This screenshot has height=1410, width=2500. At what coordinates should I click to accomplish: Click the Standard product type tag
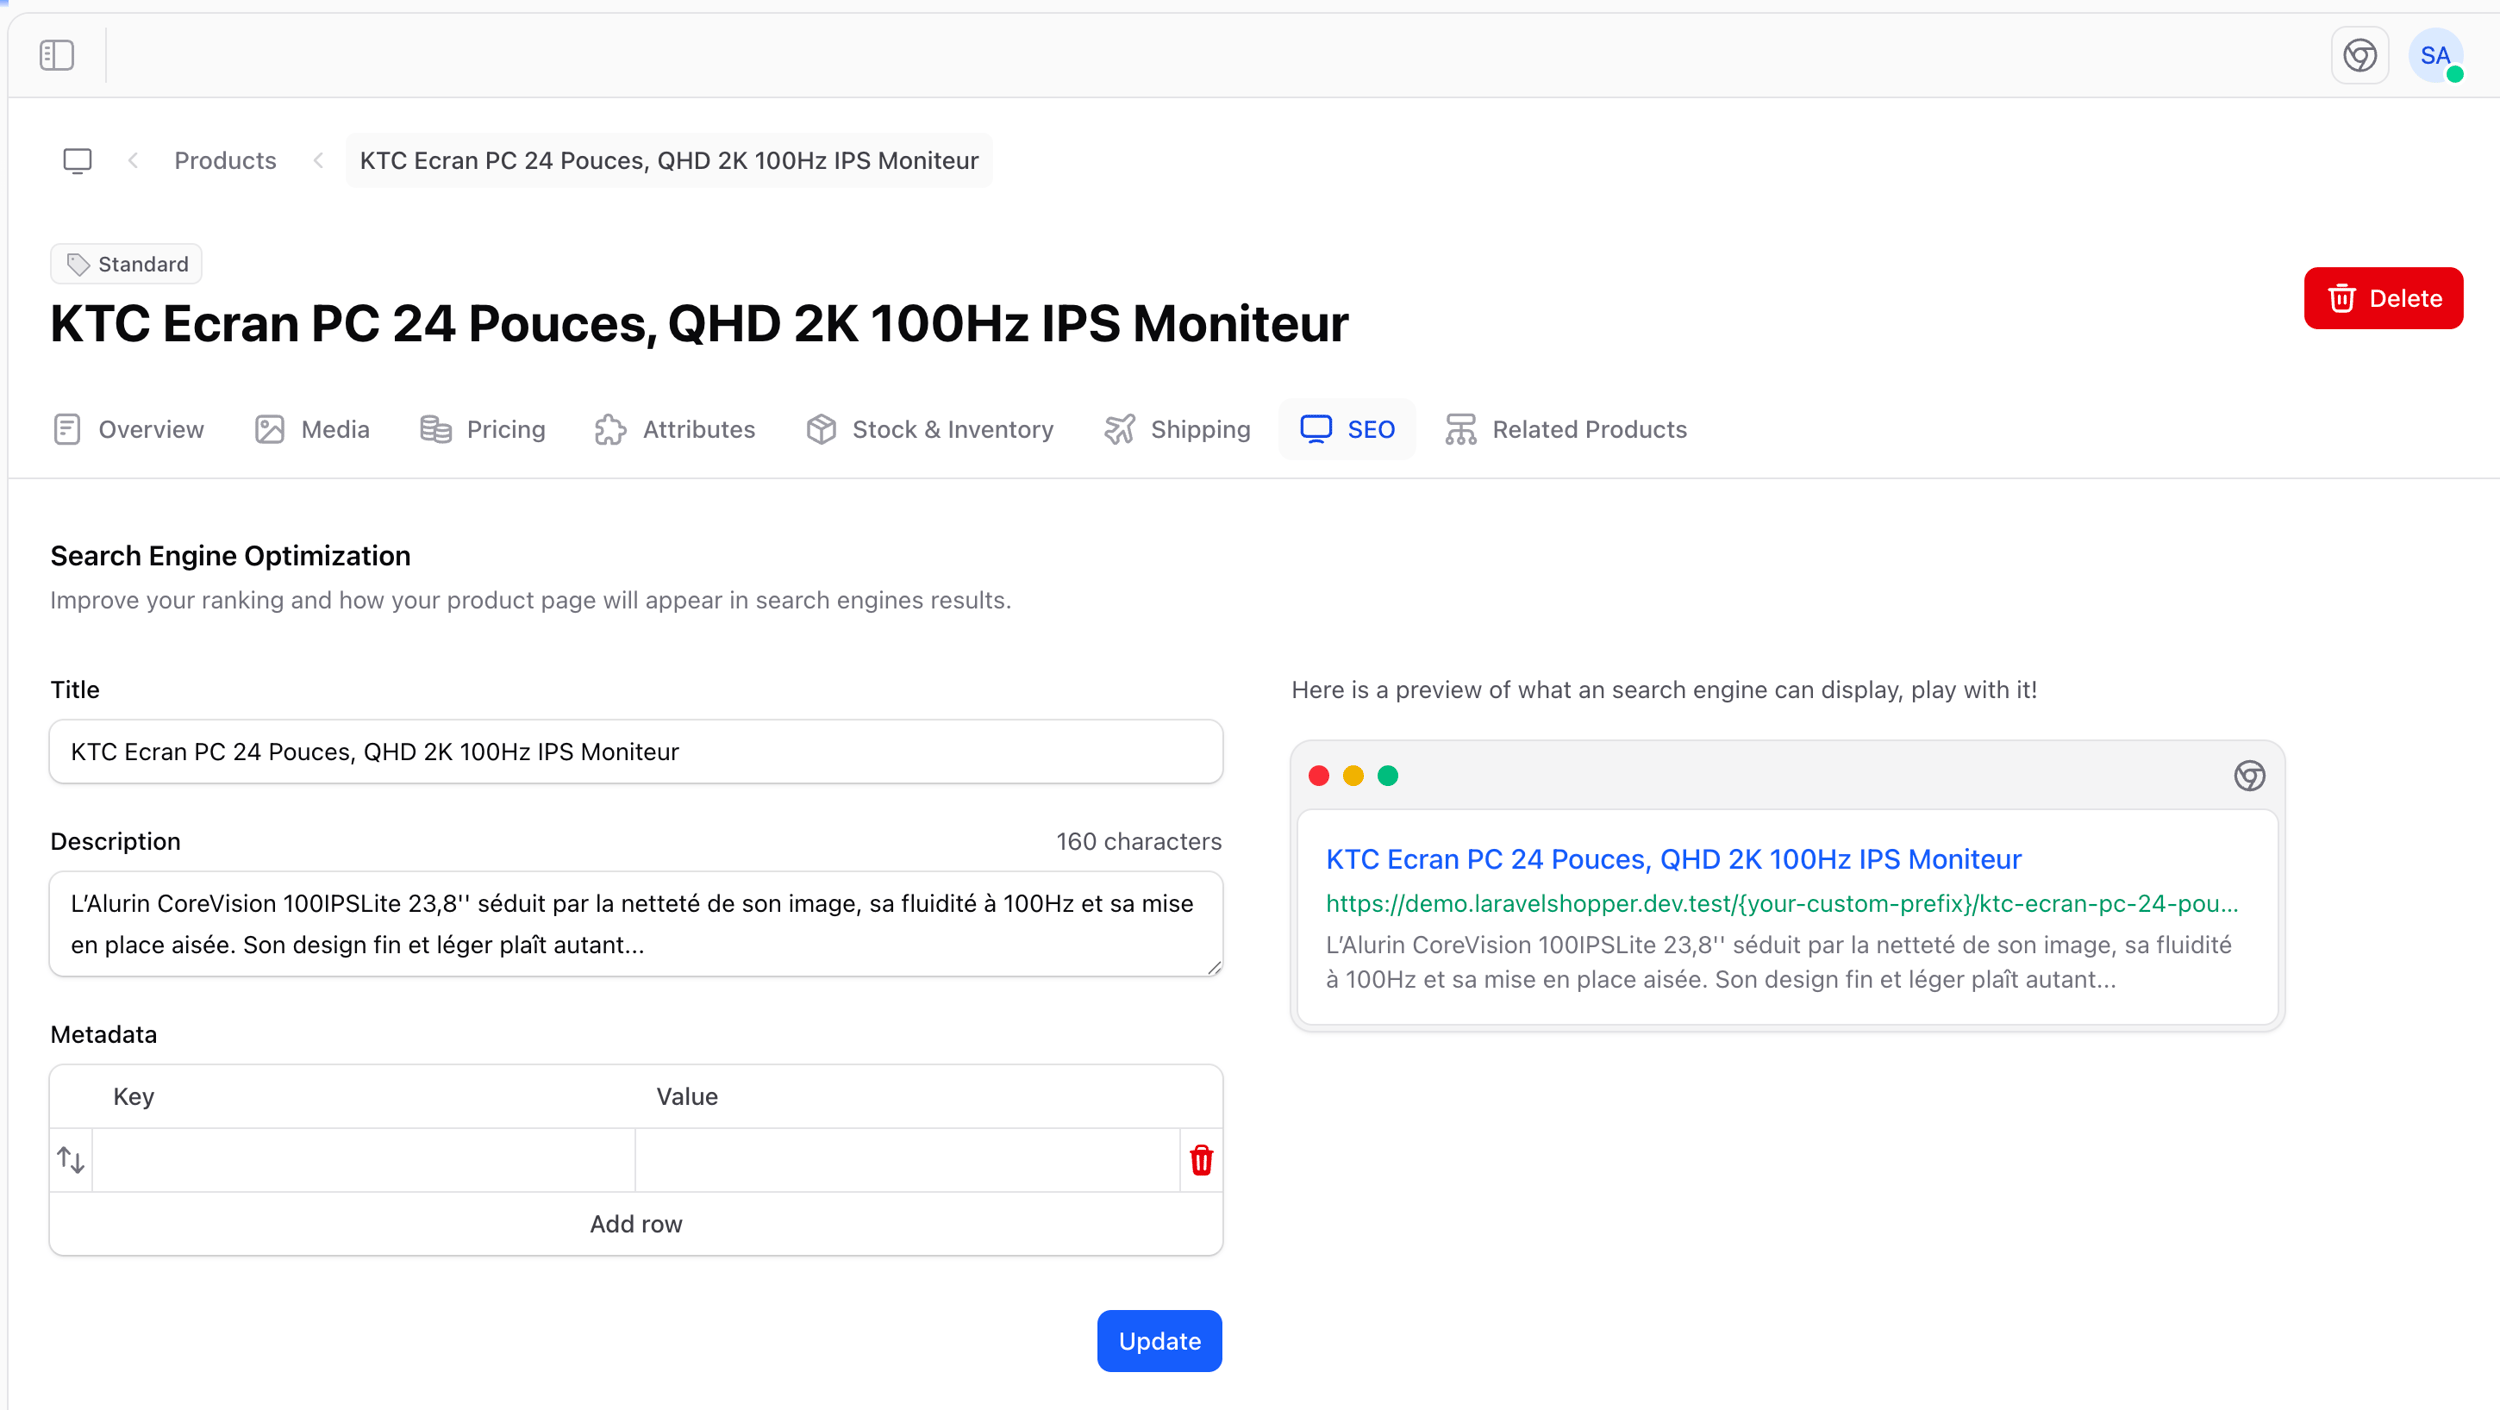(127, 264)
